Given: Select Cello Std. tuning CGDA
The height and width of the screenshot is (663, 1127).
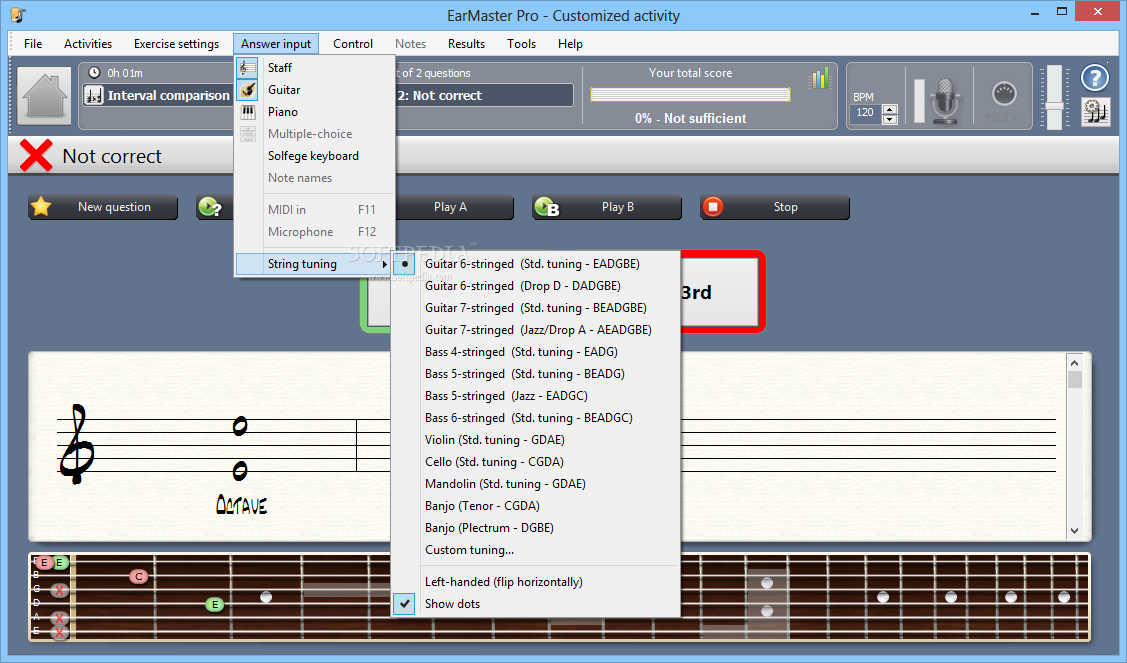Looking at the screenshot, I should pos(535,462).
